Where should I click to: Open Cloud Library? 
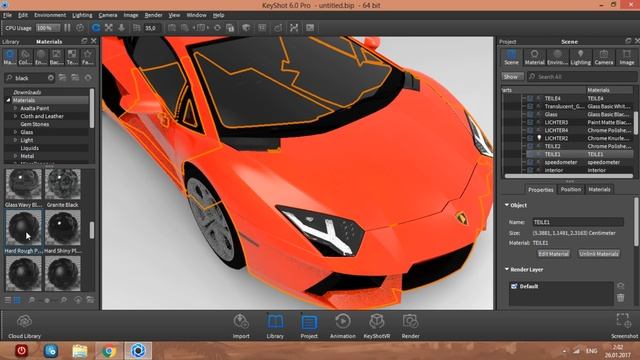click(x=24, y=327)
